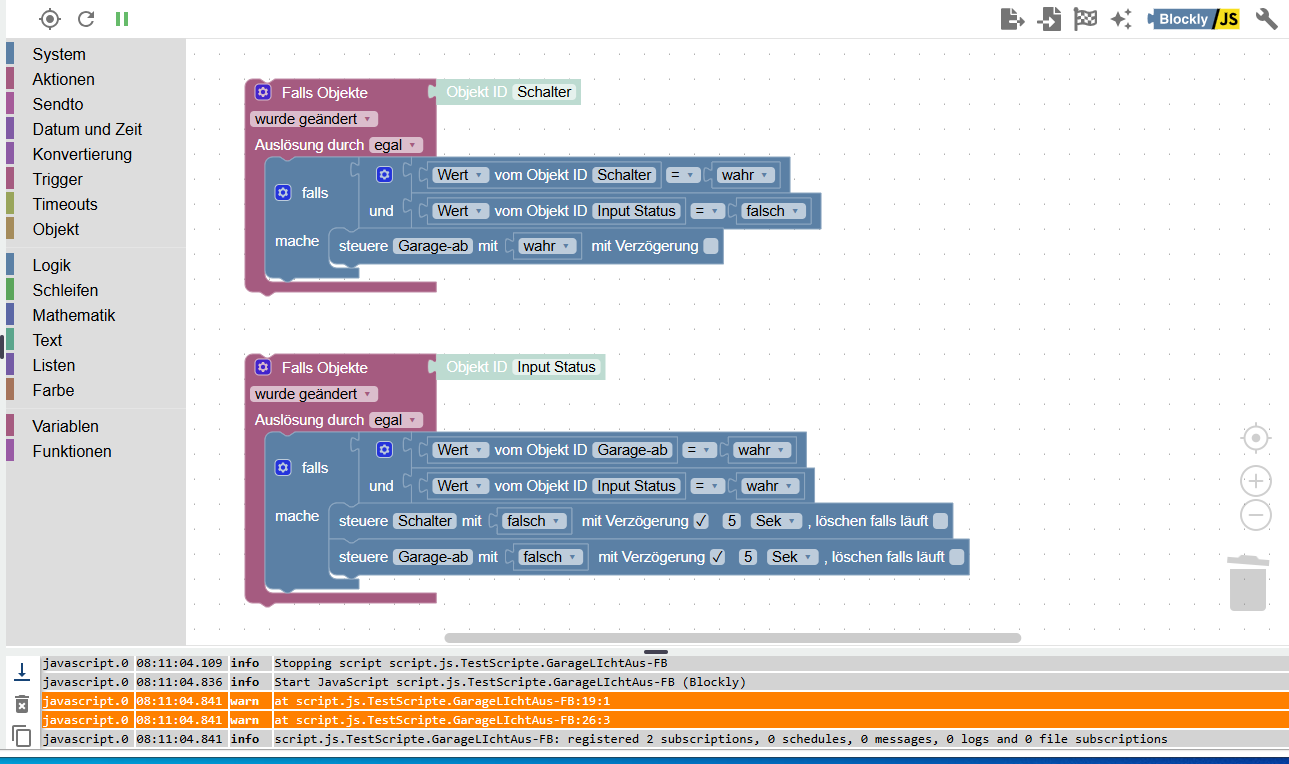Restart the script with the reload icon
The height and width of the screenshot is (764, 1289).
point(86,18)
